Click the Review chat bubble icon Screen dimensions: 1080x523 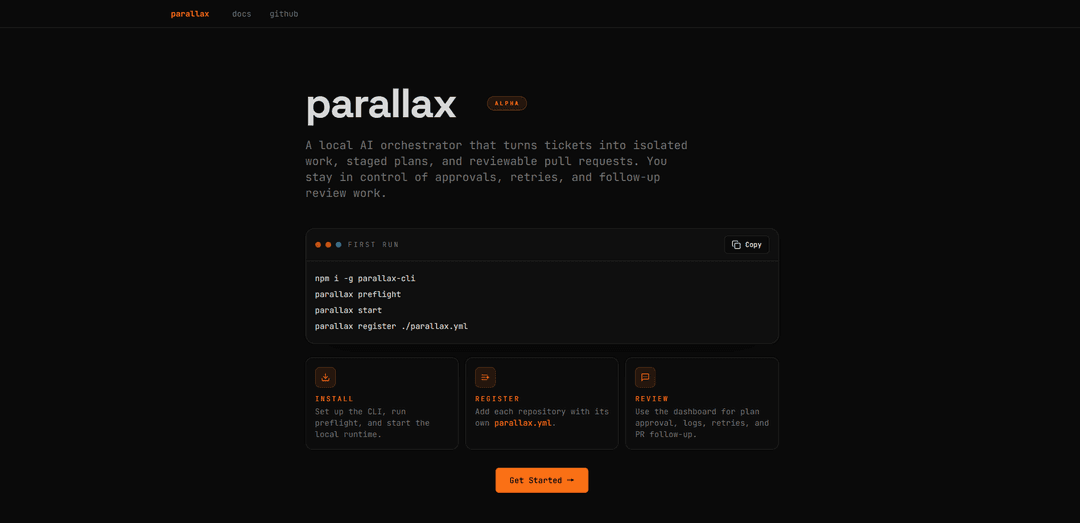(645, 377)
